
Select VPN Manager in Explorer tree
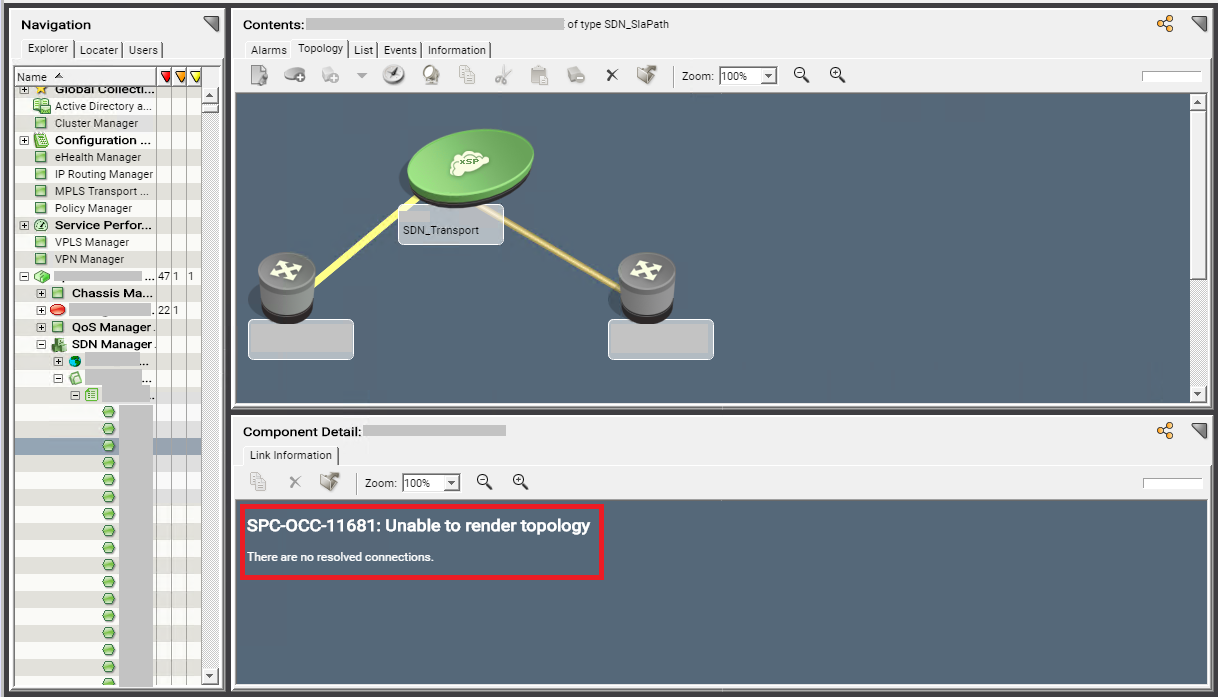pyautogui.click(x=89, y=259)
